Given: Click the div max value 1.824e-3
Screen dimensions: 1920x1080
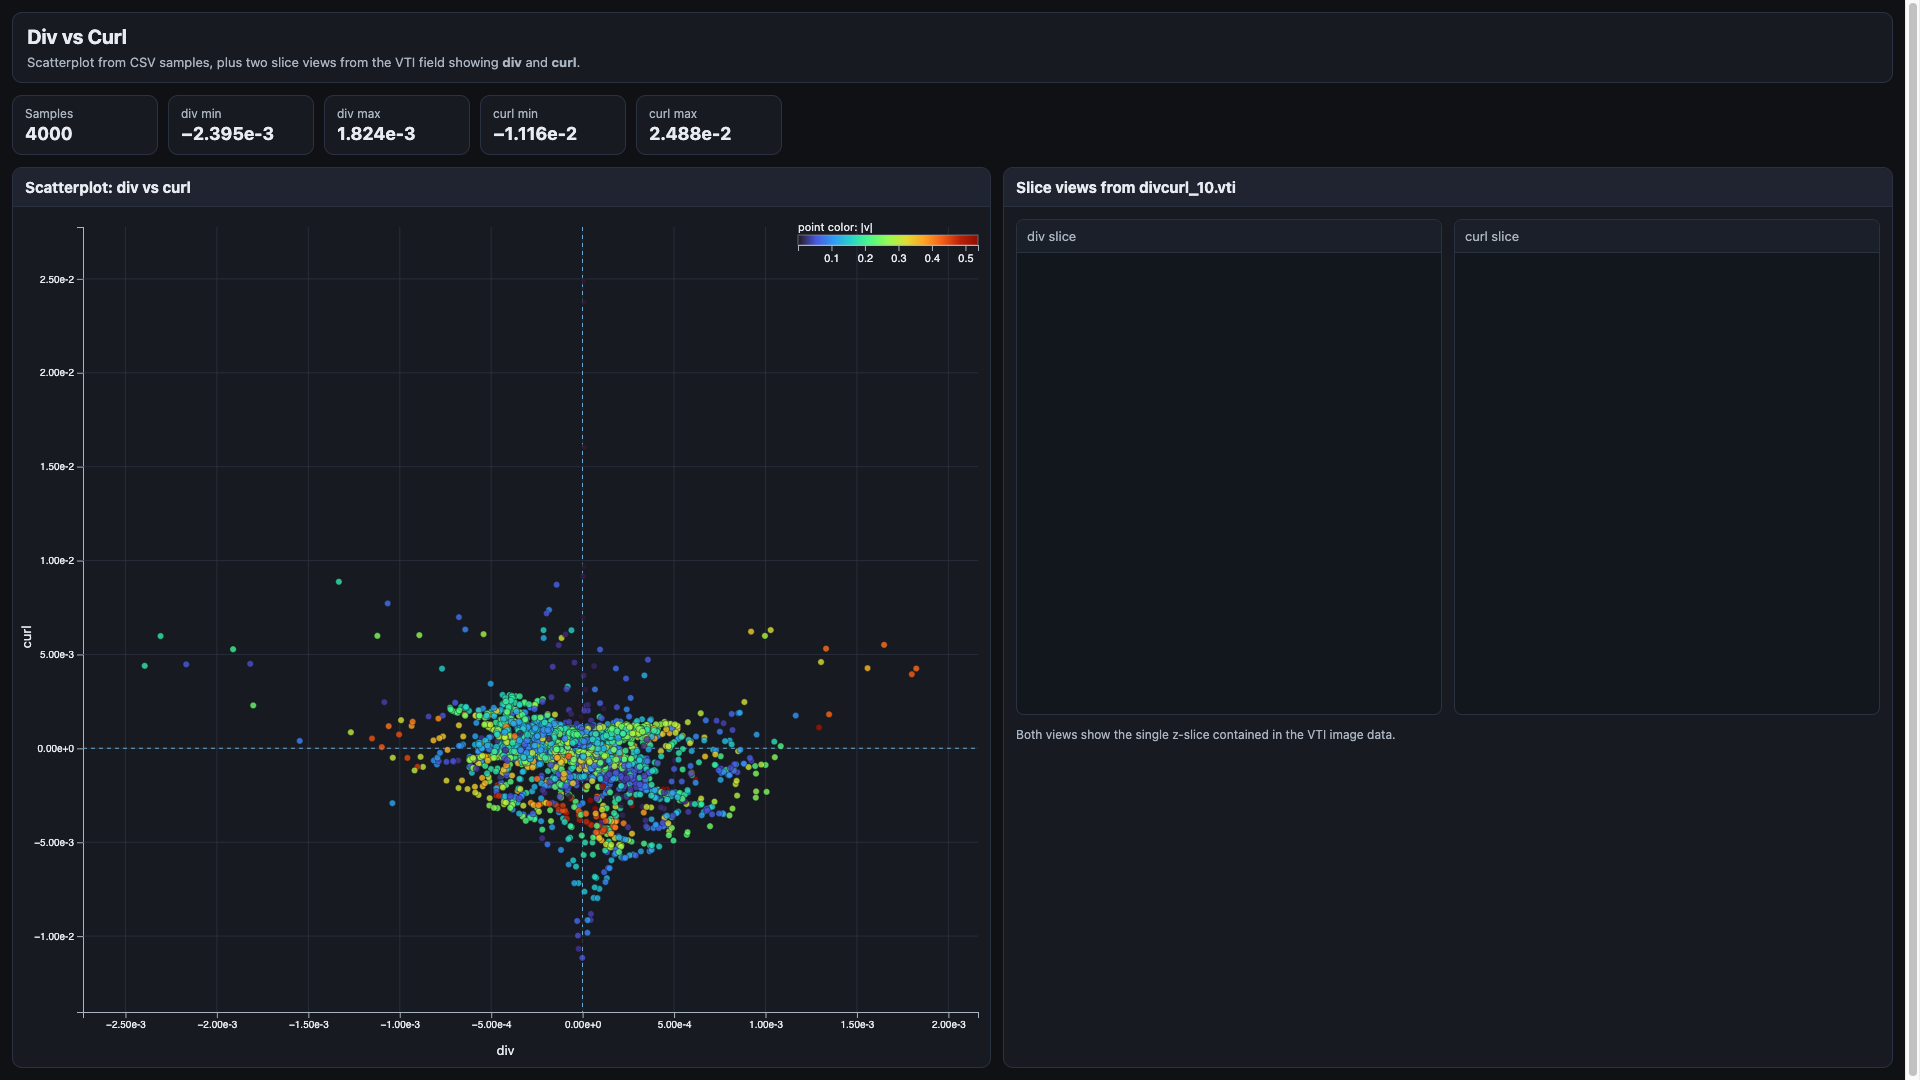Looking at the screenshot, I should 376,134.
